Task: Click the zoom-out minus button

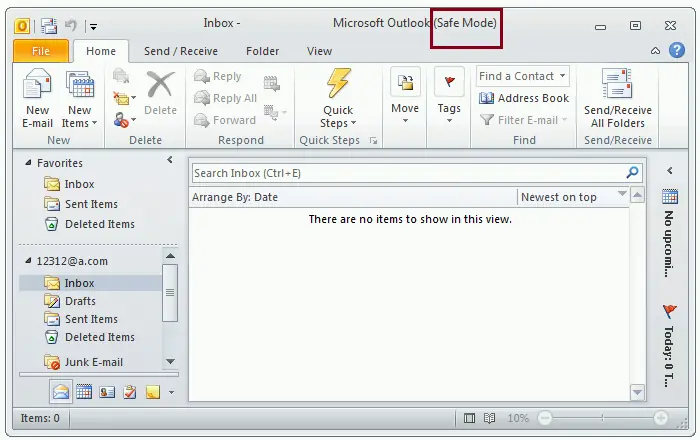Action: click(x=545, y=418)
